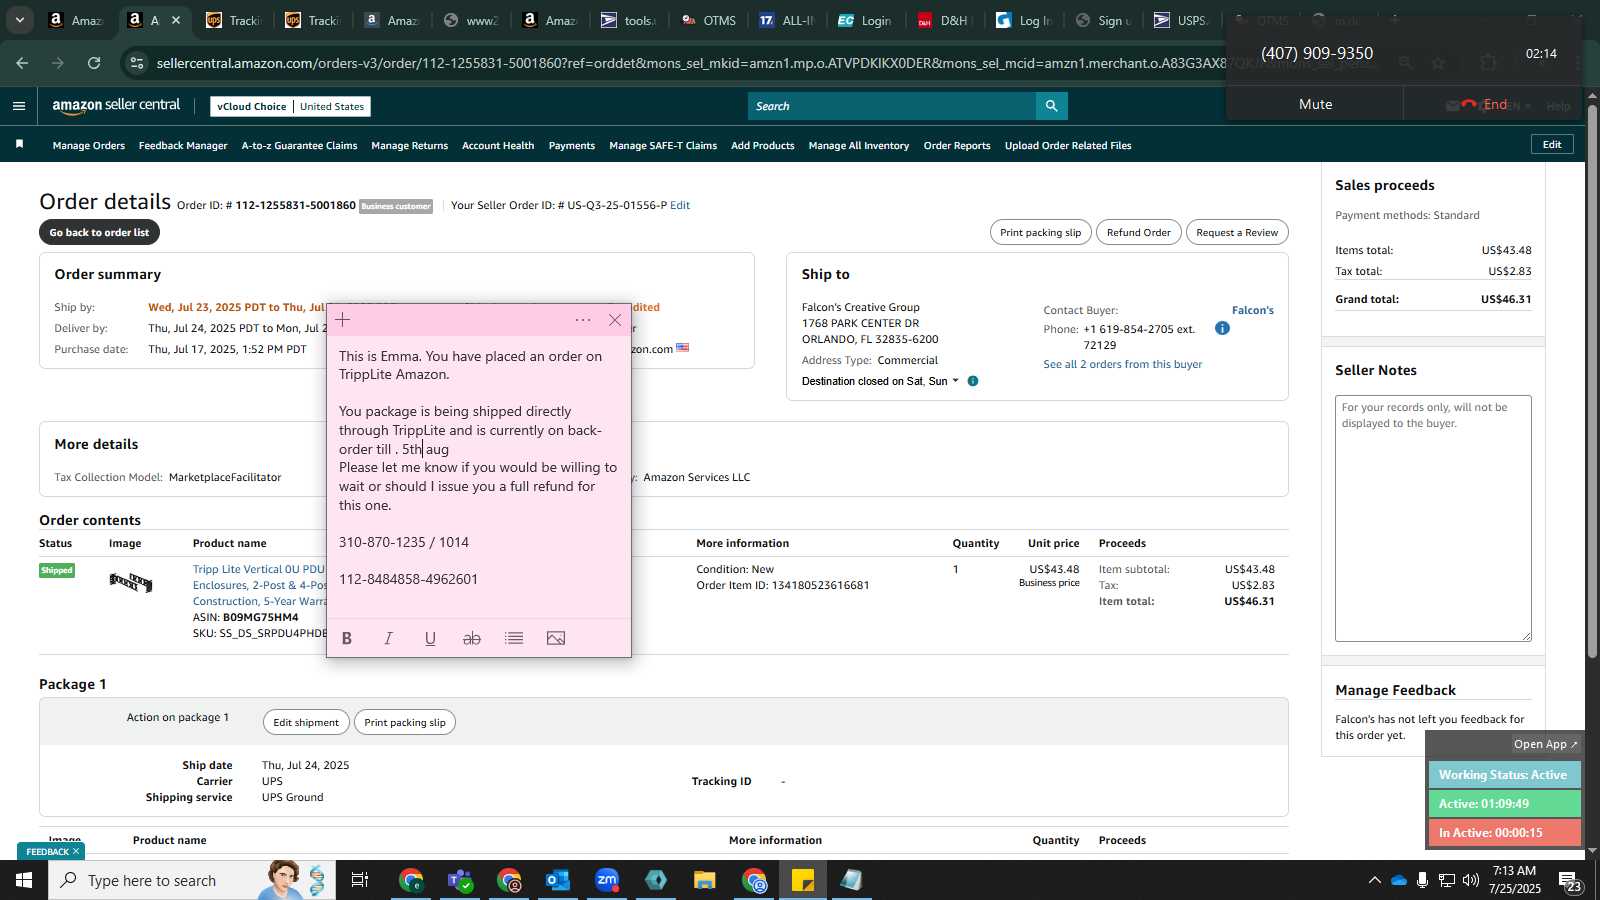See all 2 orders from this buyer
The image size is (1600, 900).
1123,364
